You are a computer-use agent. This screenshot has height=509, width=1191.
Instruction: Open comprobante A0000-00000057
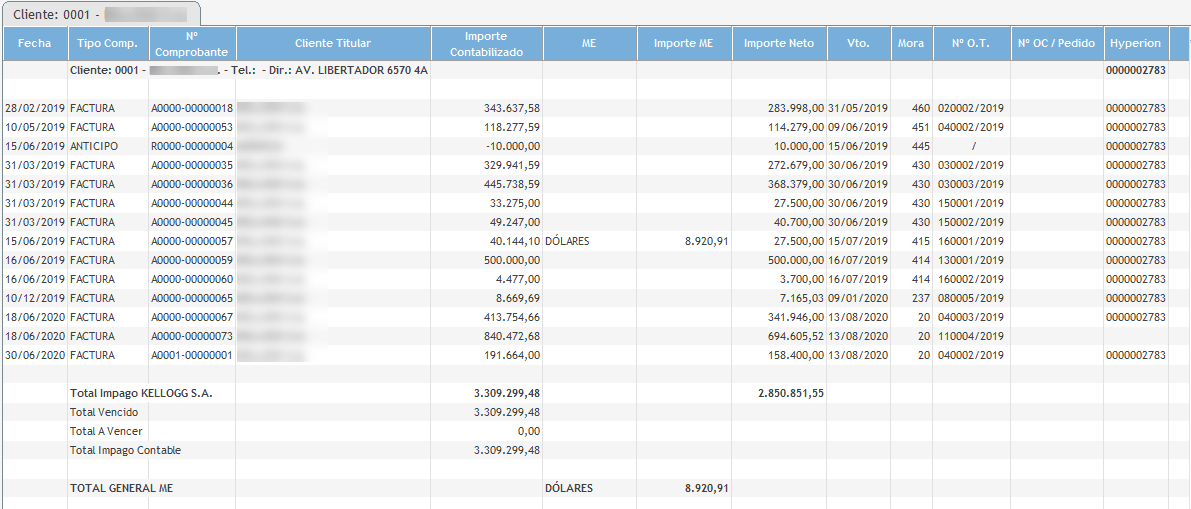coord(192,241)
